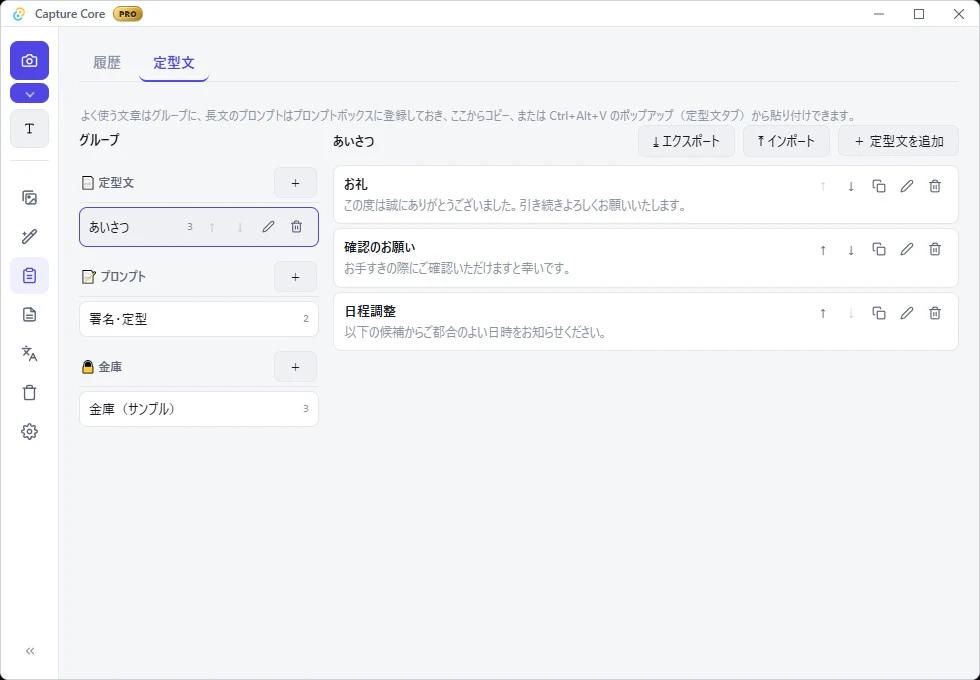Click the インポート button

786,141
